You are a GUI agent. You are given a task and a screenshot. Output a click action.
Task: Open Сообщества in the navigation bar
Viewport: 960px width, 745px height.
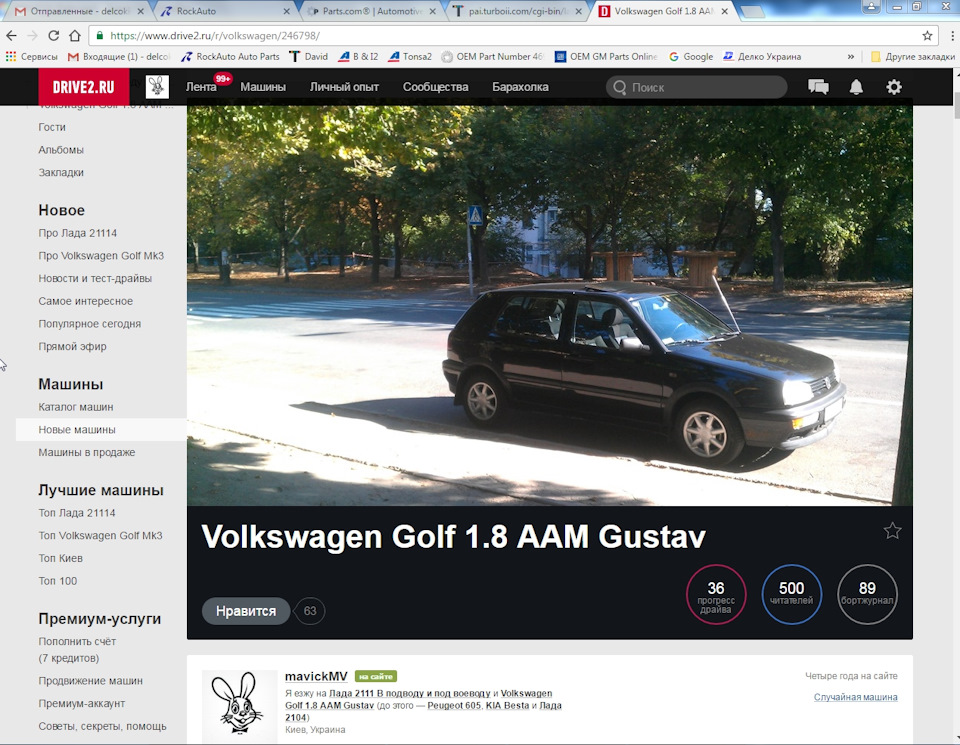point(435,87)
